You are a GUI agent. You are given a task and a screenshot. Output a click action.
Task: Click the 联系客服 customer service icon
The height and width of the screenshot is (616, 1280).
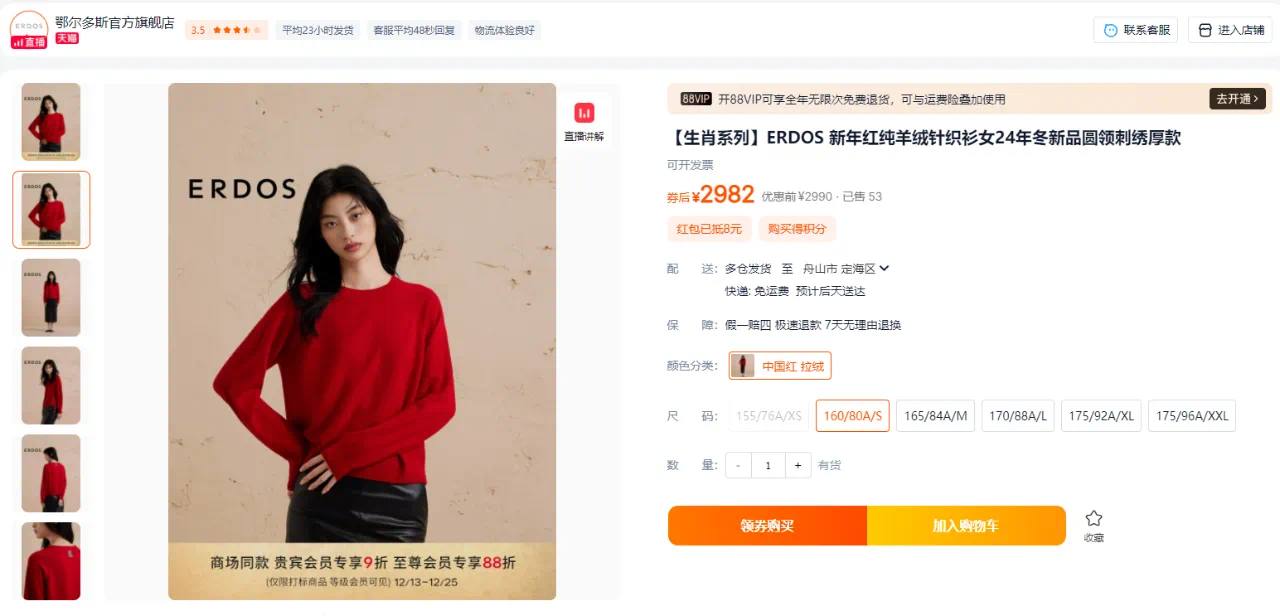(1110, 30)
